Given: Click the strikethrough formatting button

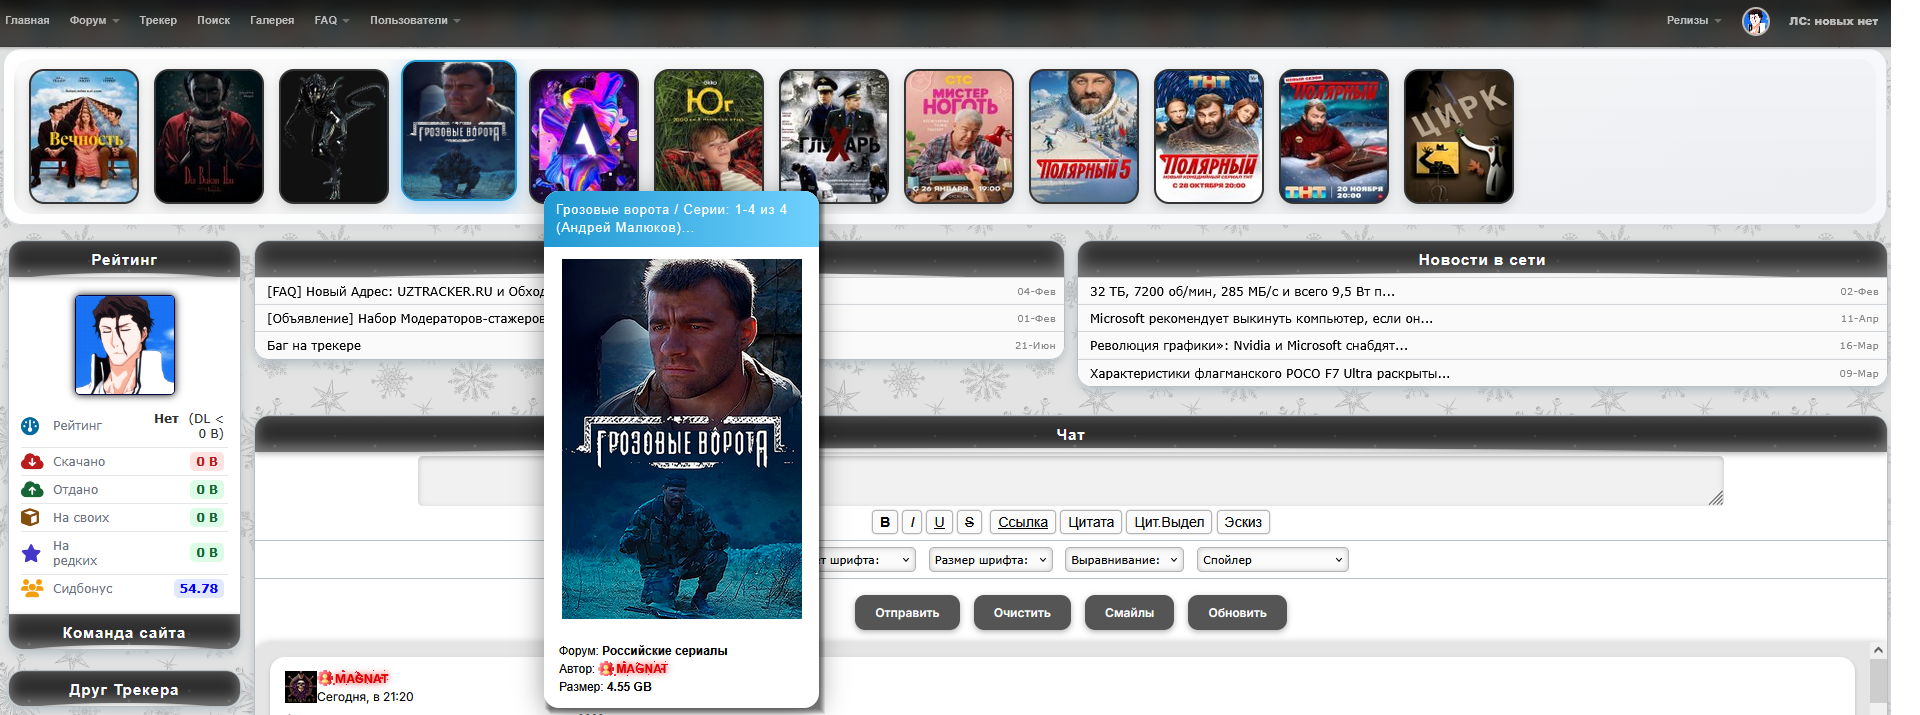Looking at the screenshot, I should click(x=969, y=522).
